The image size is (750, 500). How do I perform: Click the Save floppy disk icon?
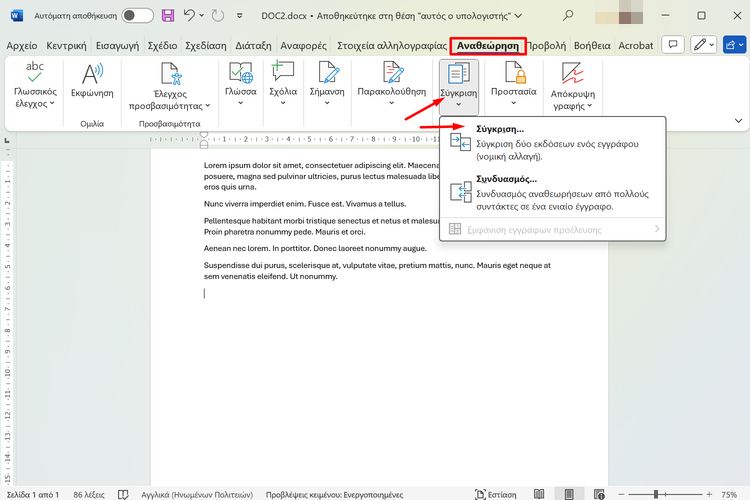(167, 16)
